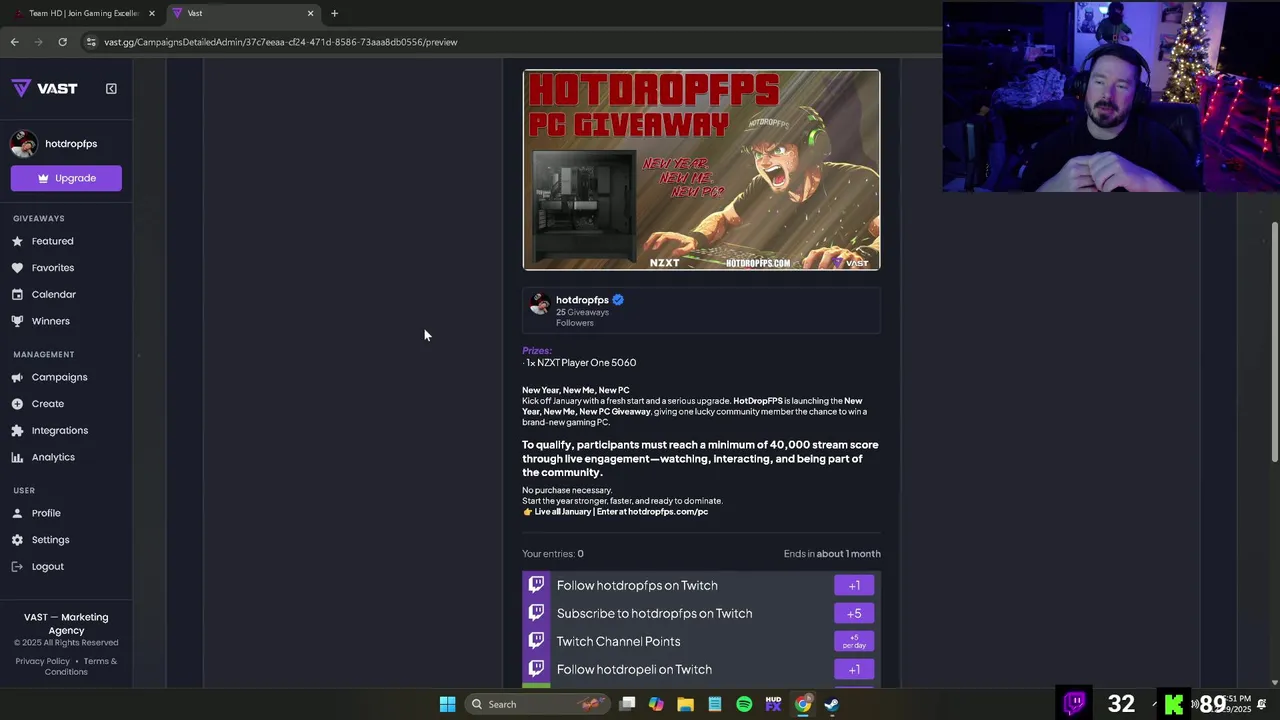Viewport: 1280px width, 720px height.
Task: Click the trophy icon beside Winners
Action: (17, 321)
